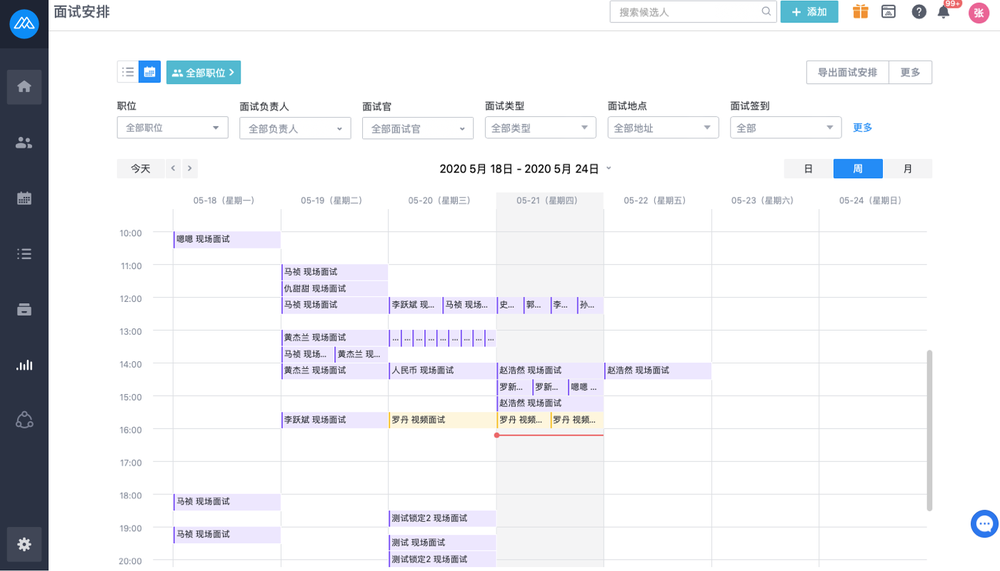Image resolution: width=1000 pixels, height=571 pixels.
Task: Open the user avatar 张
Action: coord(979,13)
